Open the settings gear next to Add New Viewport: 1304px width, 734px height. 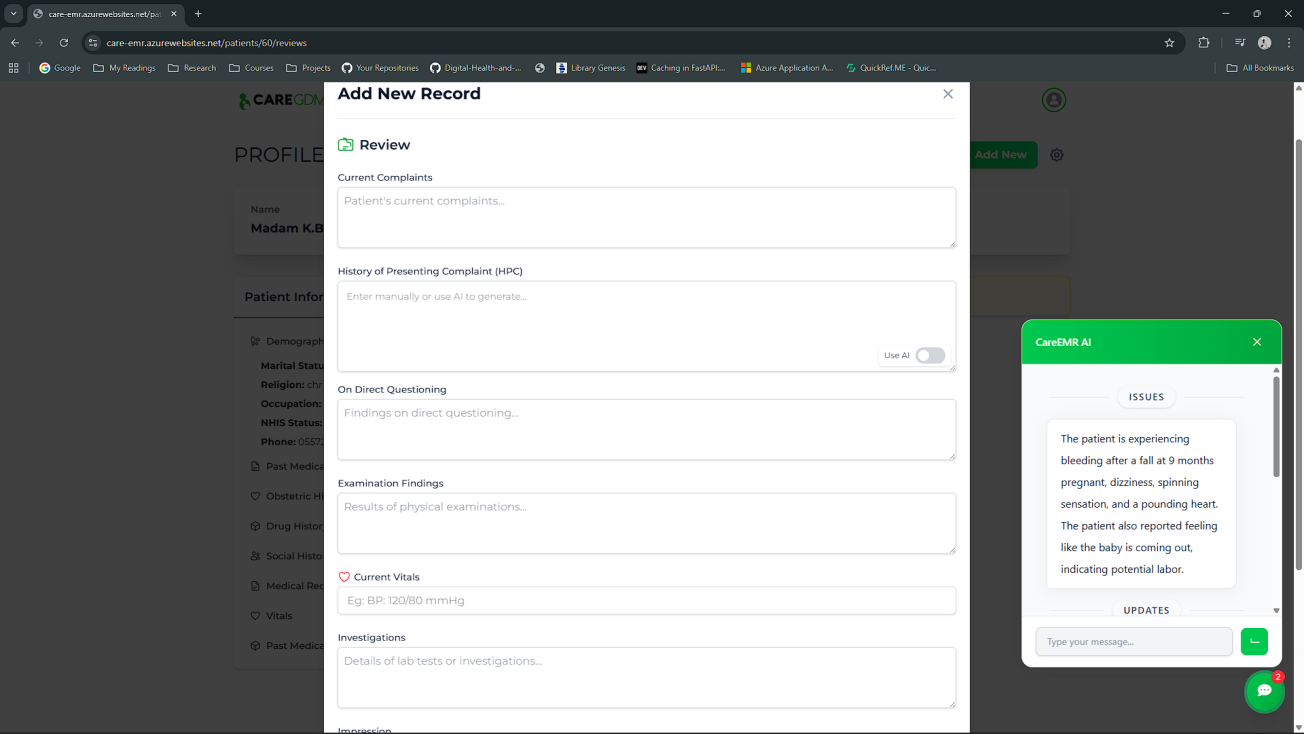tap(1057, 155)
